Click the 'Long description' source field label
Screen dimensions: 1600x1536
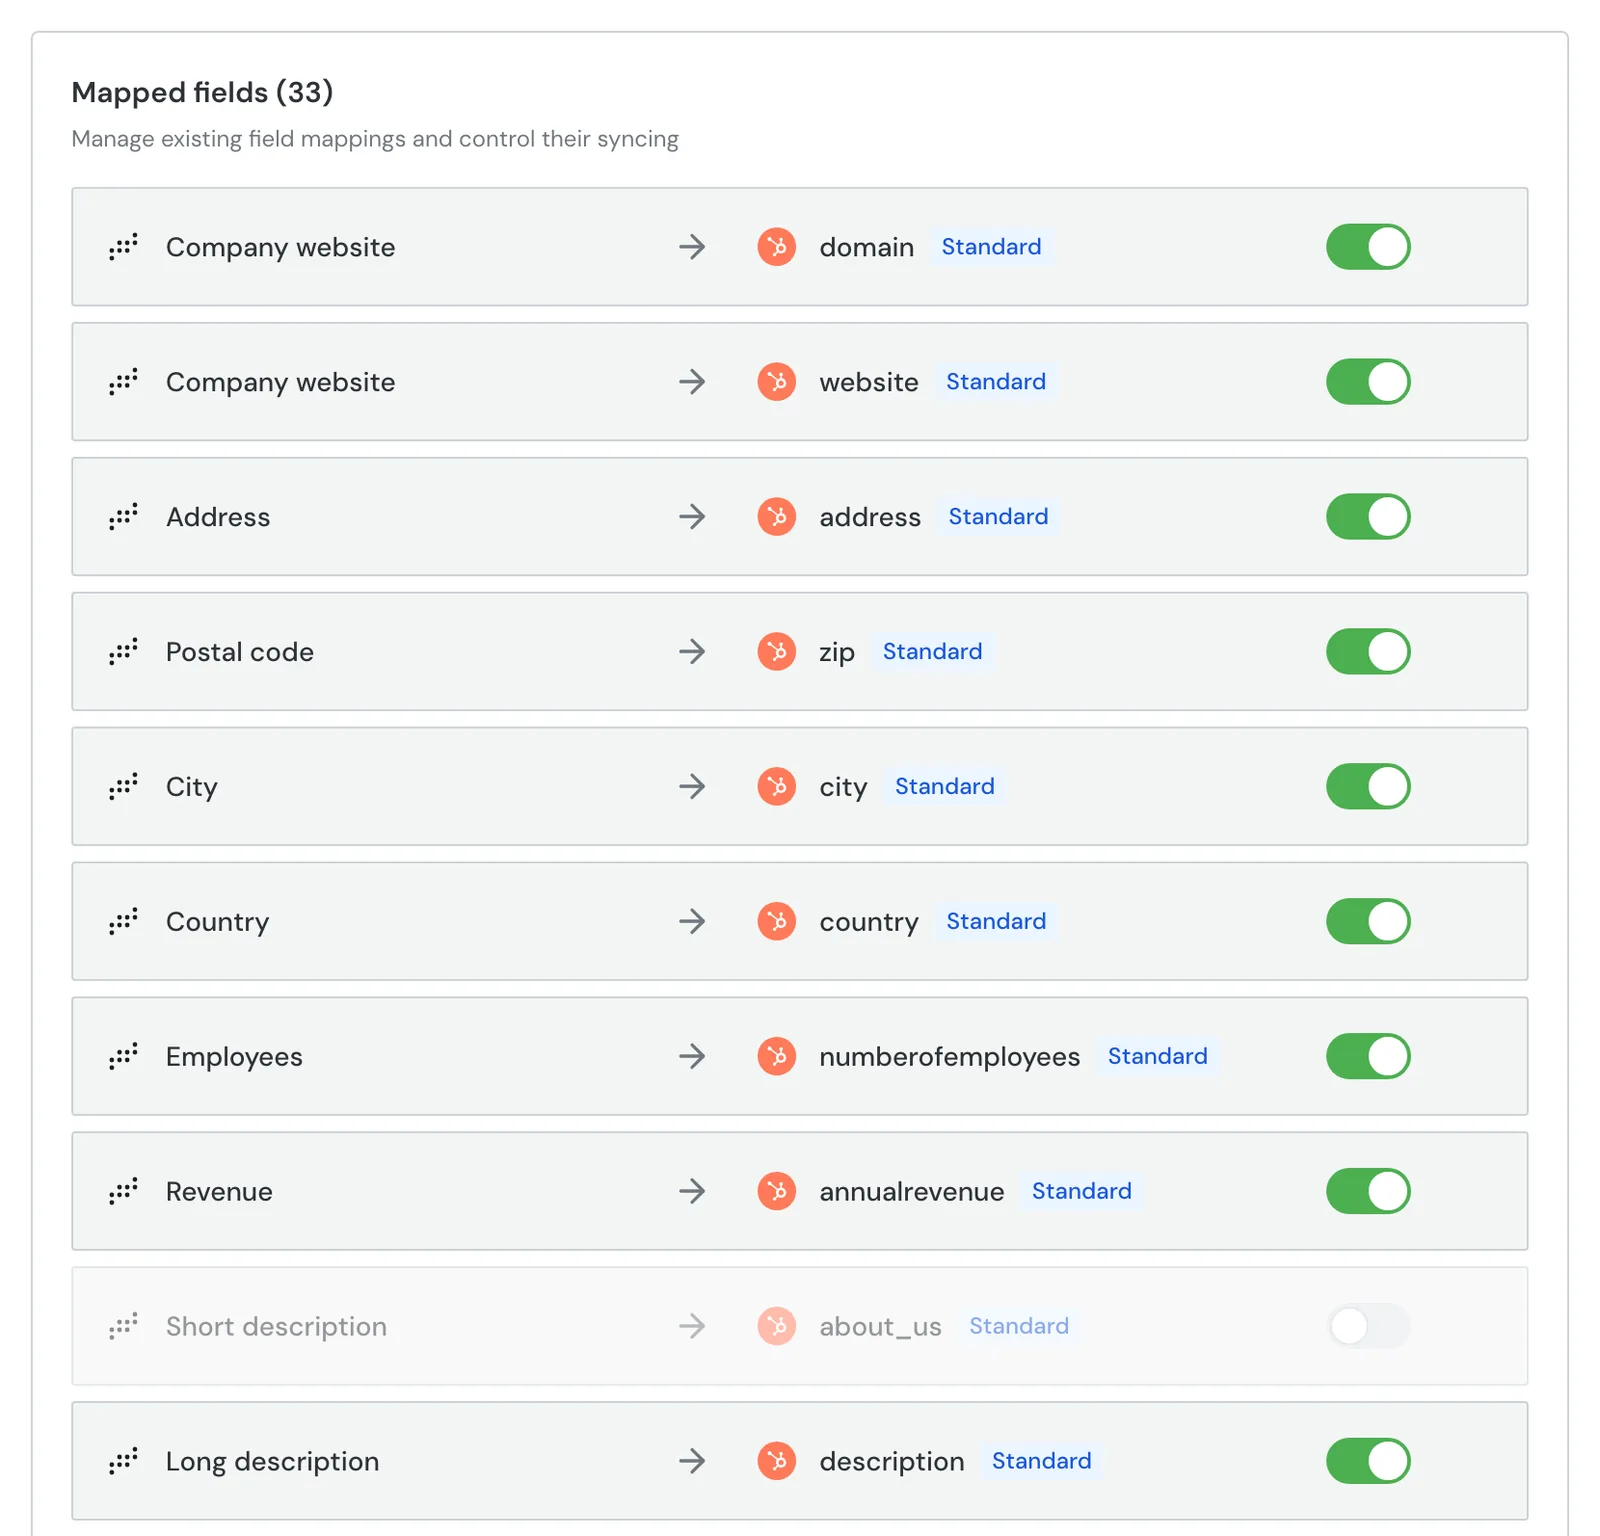click(273, 1462)
